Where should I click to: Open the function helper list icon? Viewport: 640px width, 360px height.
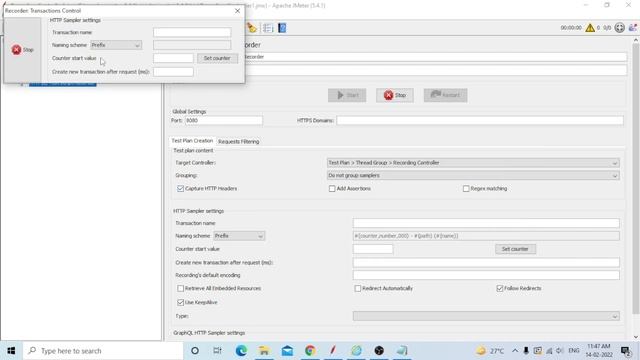click(x=268, y=28)
